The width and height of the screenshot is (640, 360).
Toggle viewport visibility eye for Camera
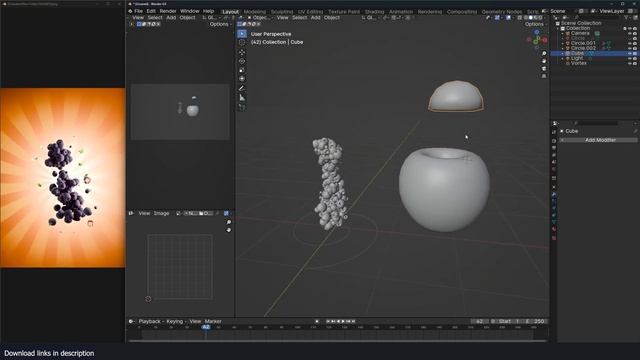tap(630, 33)
